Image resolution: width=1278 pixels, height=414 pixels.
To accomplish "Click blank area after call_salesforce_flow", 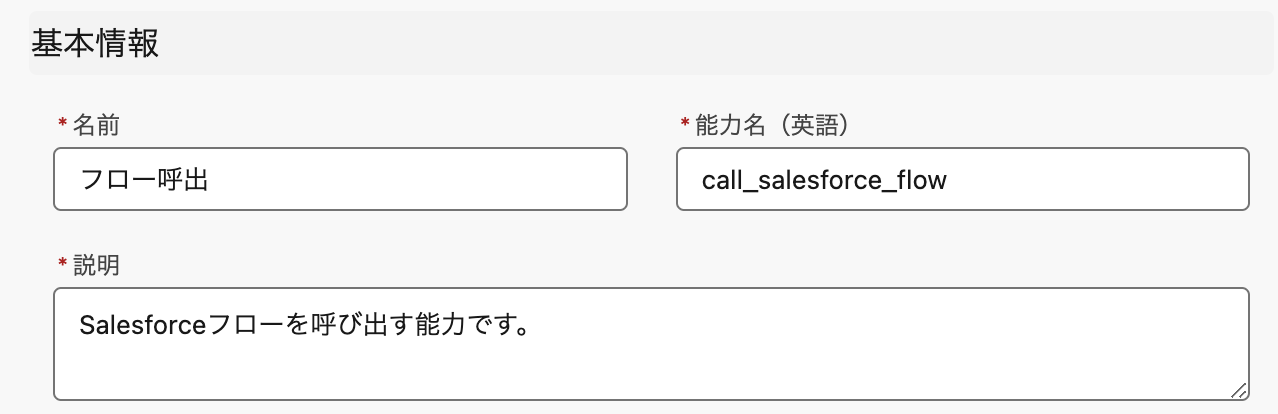I will click(1100, 180).
